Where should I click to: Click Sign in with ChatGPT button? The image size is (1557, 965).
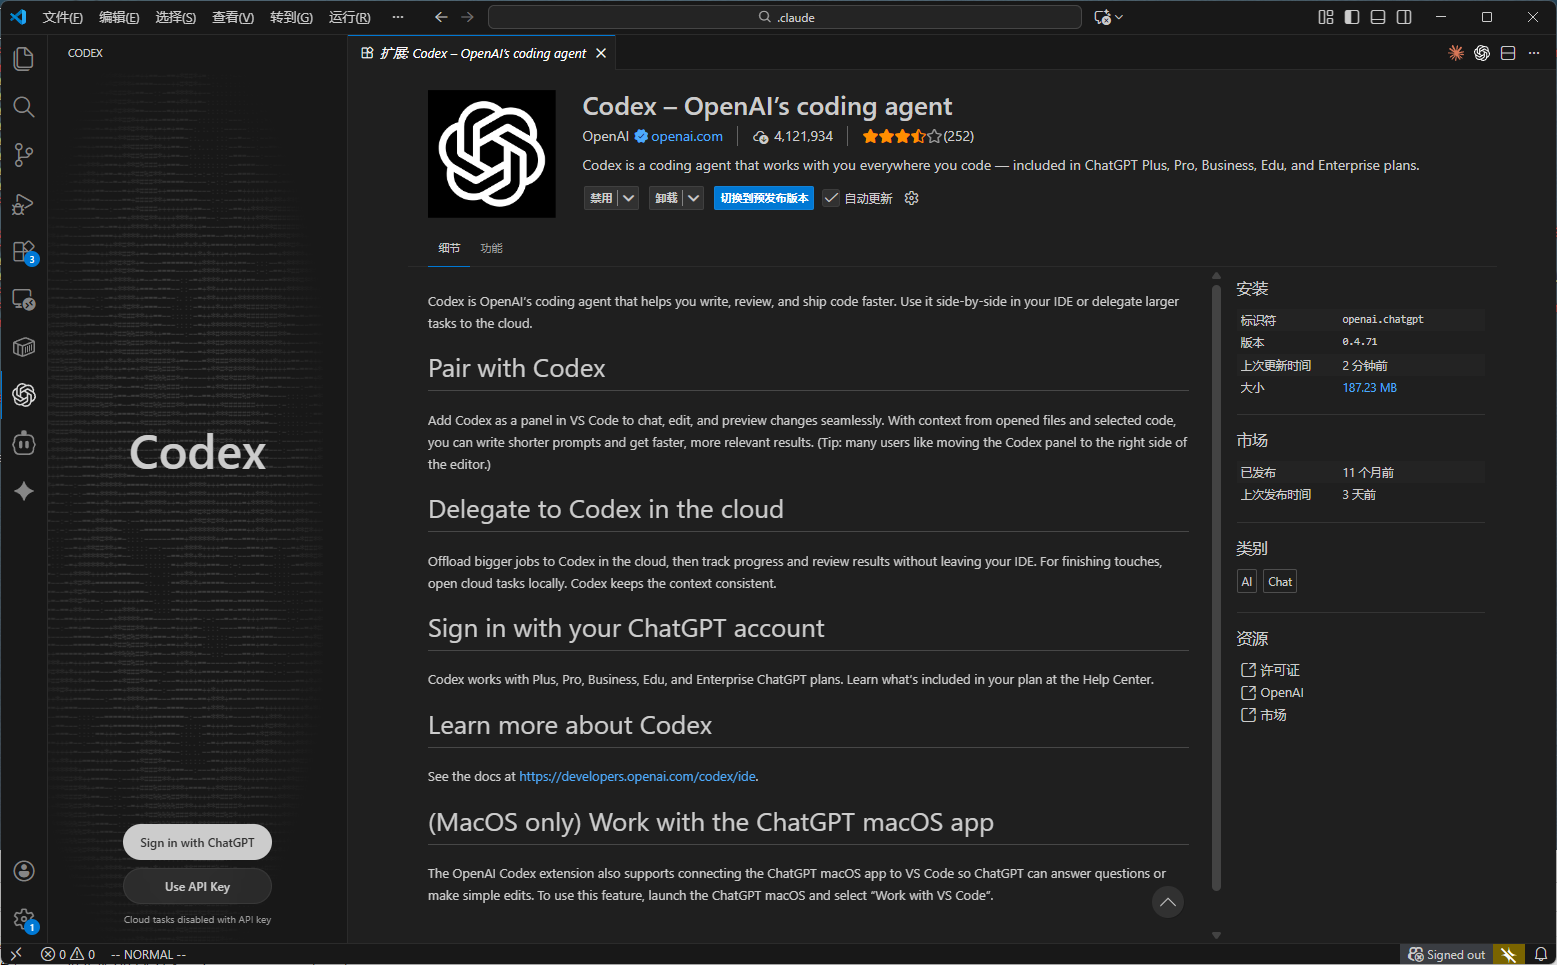click(197, 842)
